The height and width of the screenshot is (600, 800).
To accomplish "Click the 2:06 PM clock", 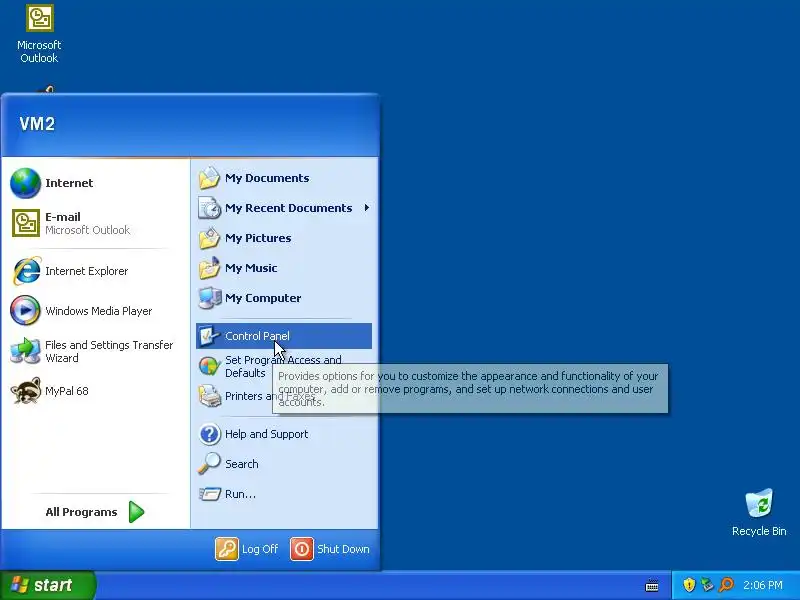I will (x=763, y=585).
